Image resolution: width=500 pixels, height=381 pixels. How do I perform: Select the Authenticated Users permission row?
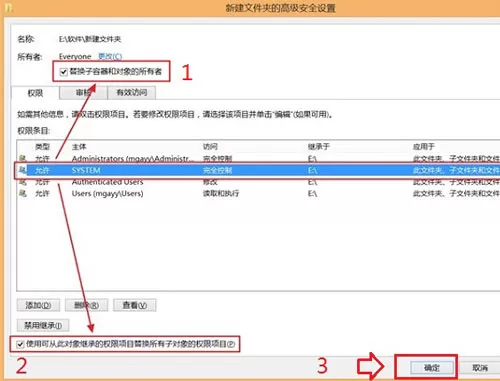259,182
